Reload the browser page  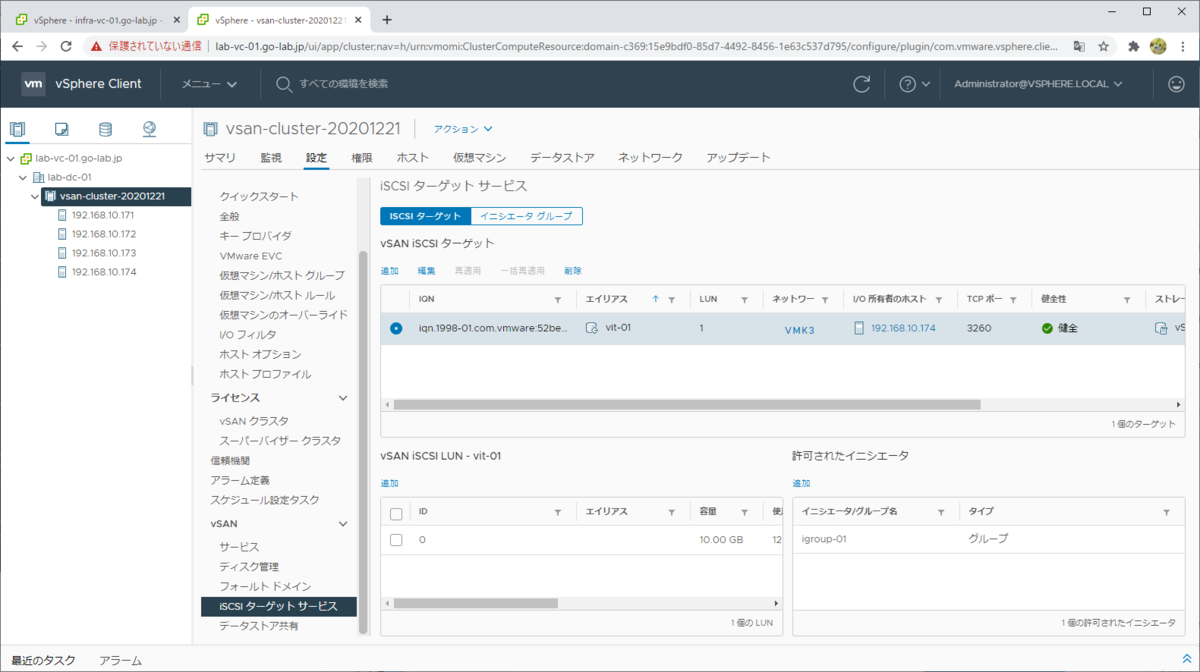point(66,46)
